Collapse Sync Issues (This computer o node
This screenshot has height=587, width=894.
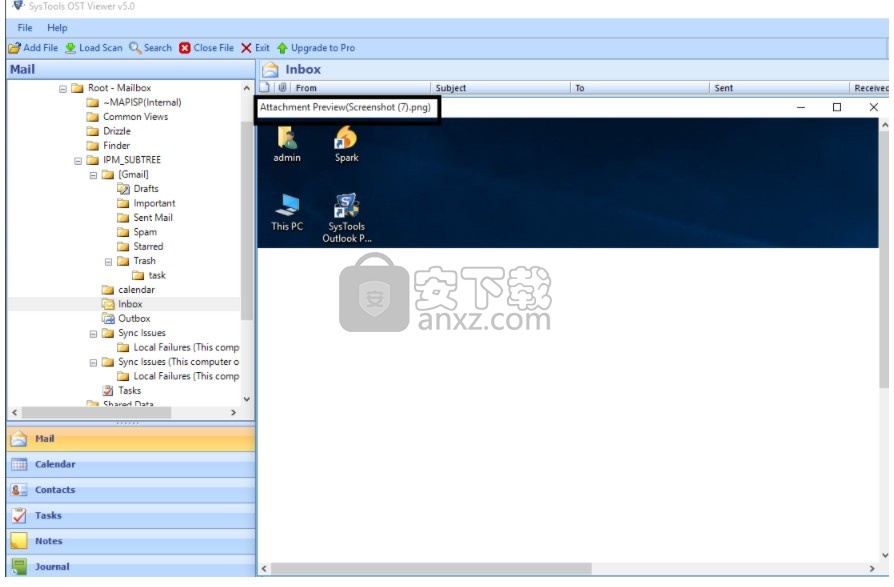pyautogui.click(x=94, y=363)
